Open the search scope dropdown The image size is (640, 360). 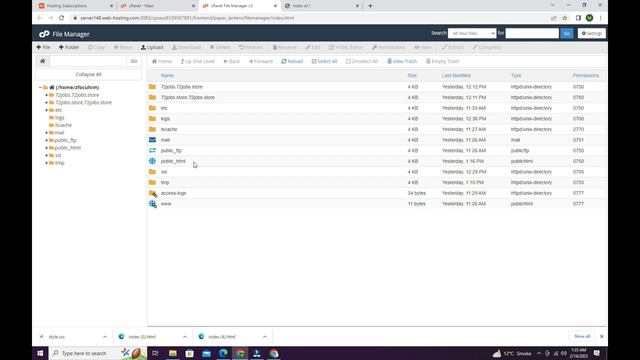tap(472, 33)
